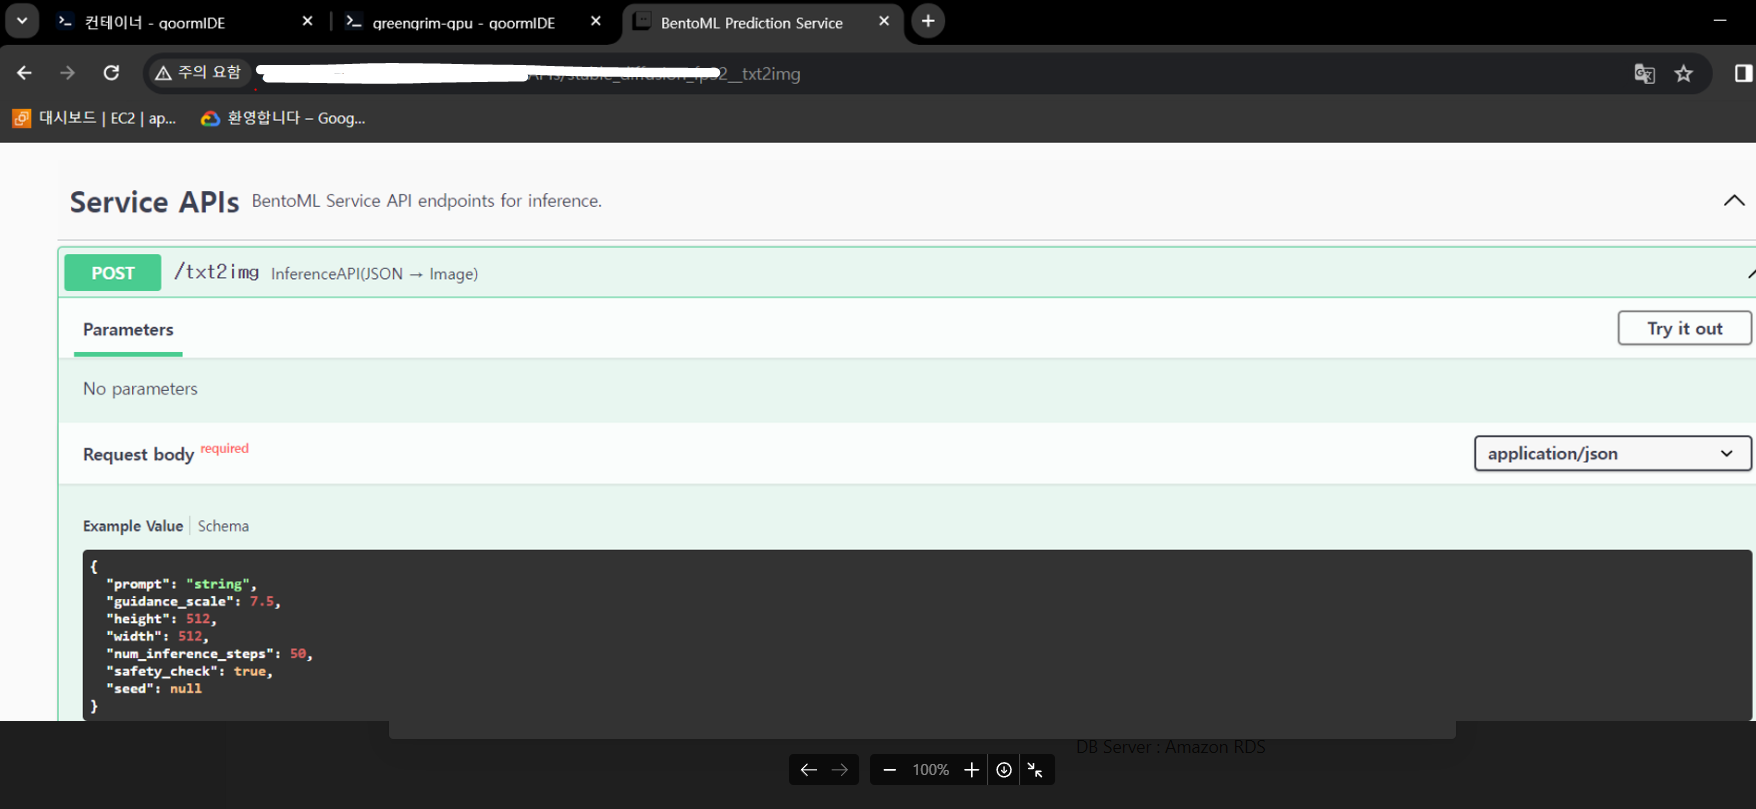The width and height of the screenshot is (1756, 809).
Task: Click the Service APIs heading
Action: (154, 202)
